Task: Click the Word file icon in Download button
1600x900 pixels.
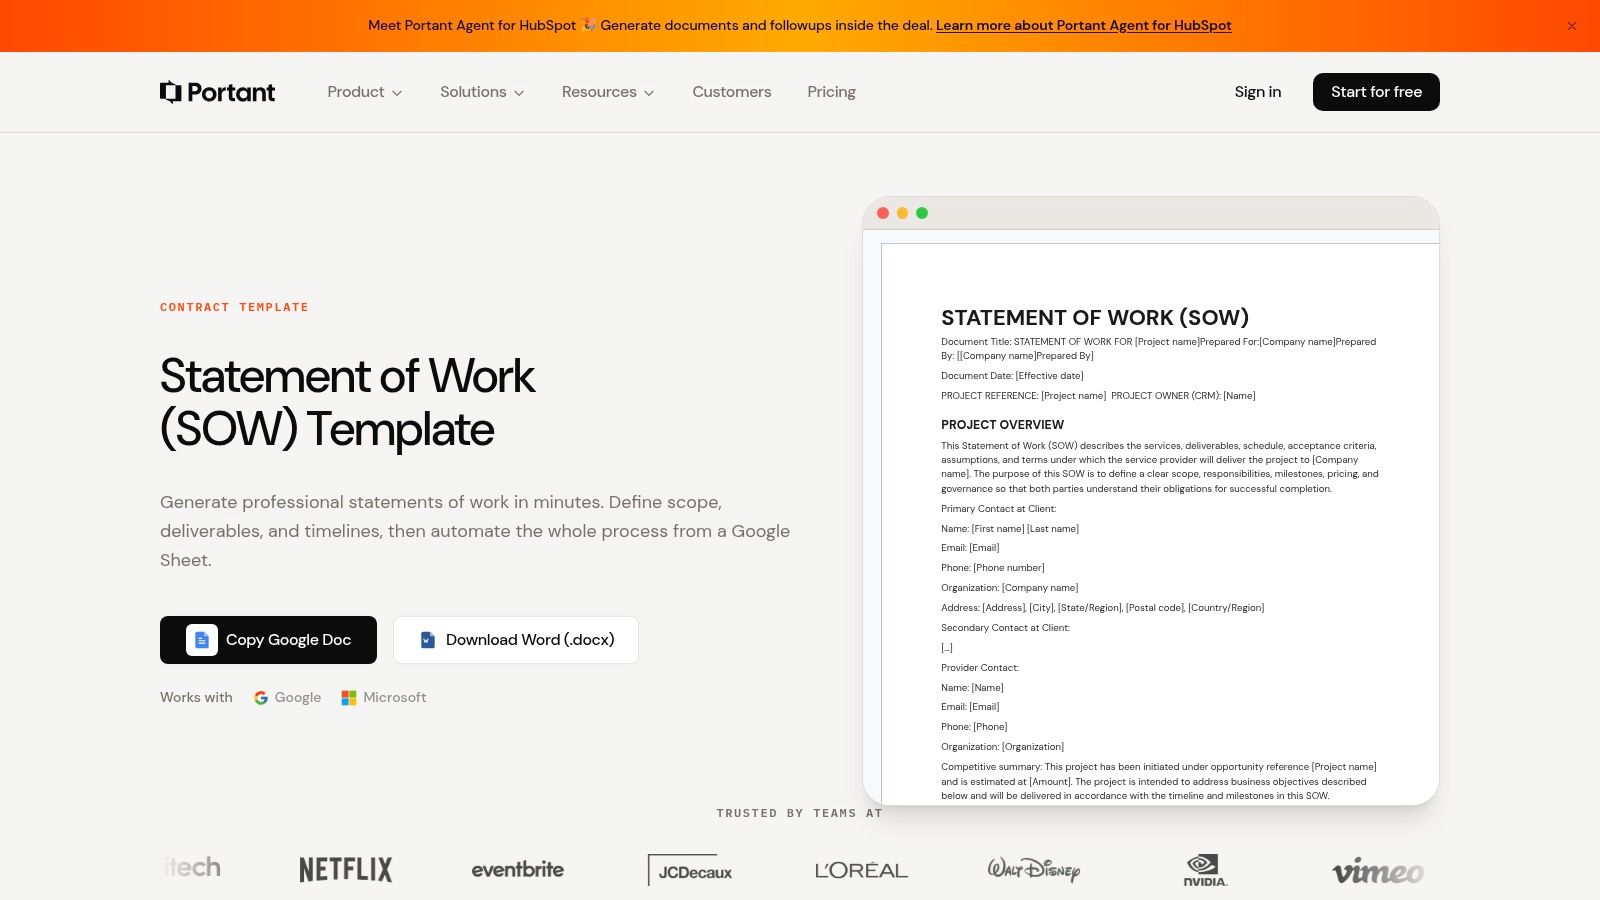Action: pyautogui.click(x=428, y=640)
